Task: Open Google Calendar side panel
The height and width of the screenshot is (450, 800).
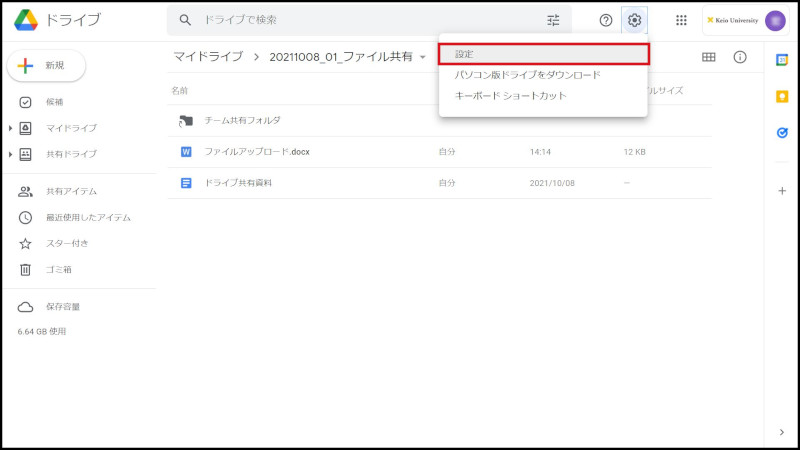Action: [782, 60]
